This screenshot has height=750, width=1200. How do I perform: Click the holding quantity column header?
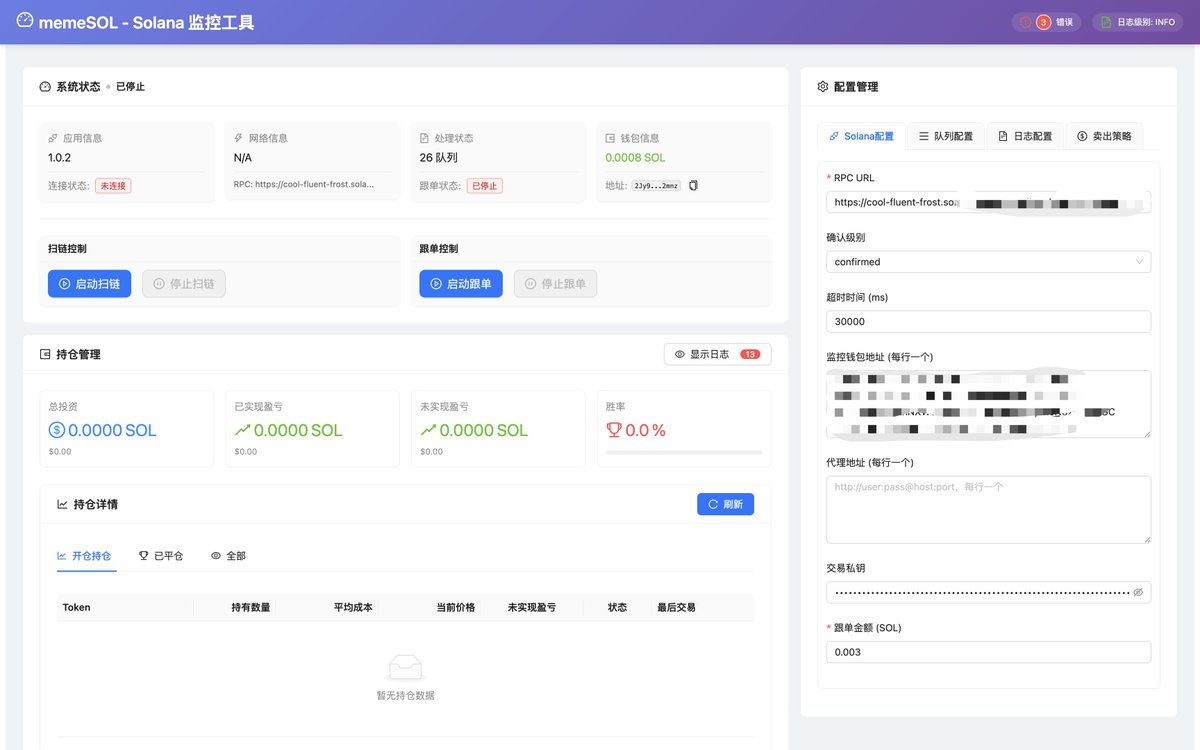pos(250,607)
